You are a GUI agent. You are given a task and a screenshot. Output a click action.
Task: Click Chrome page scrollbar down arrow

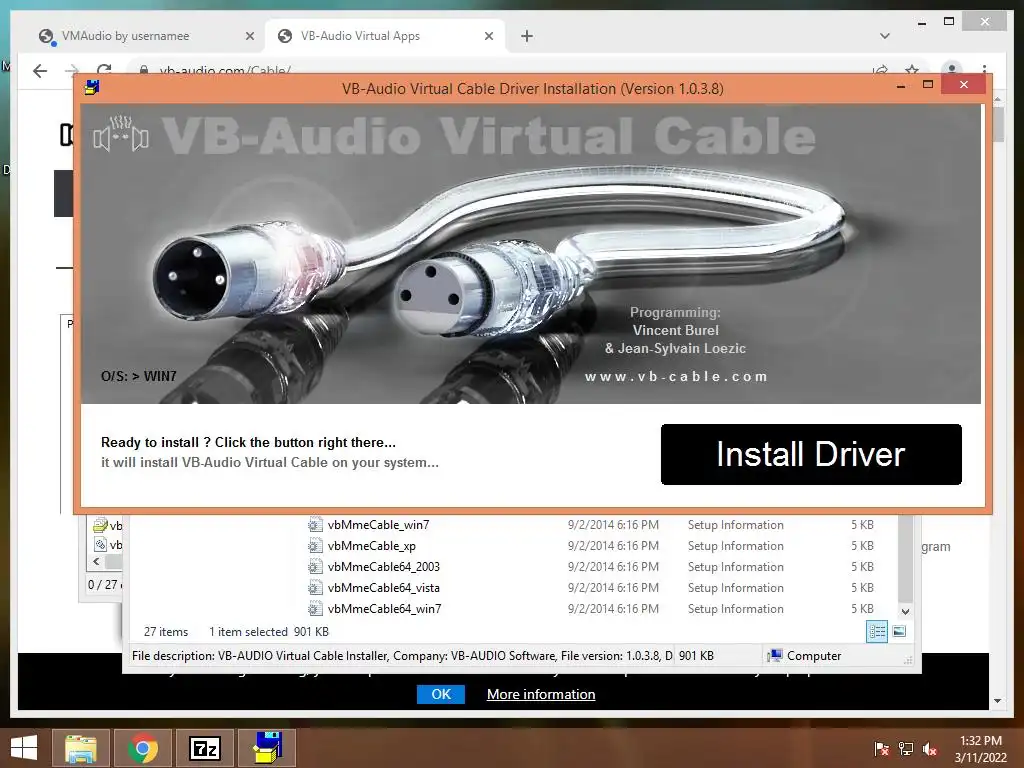click(997, 701)
